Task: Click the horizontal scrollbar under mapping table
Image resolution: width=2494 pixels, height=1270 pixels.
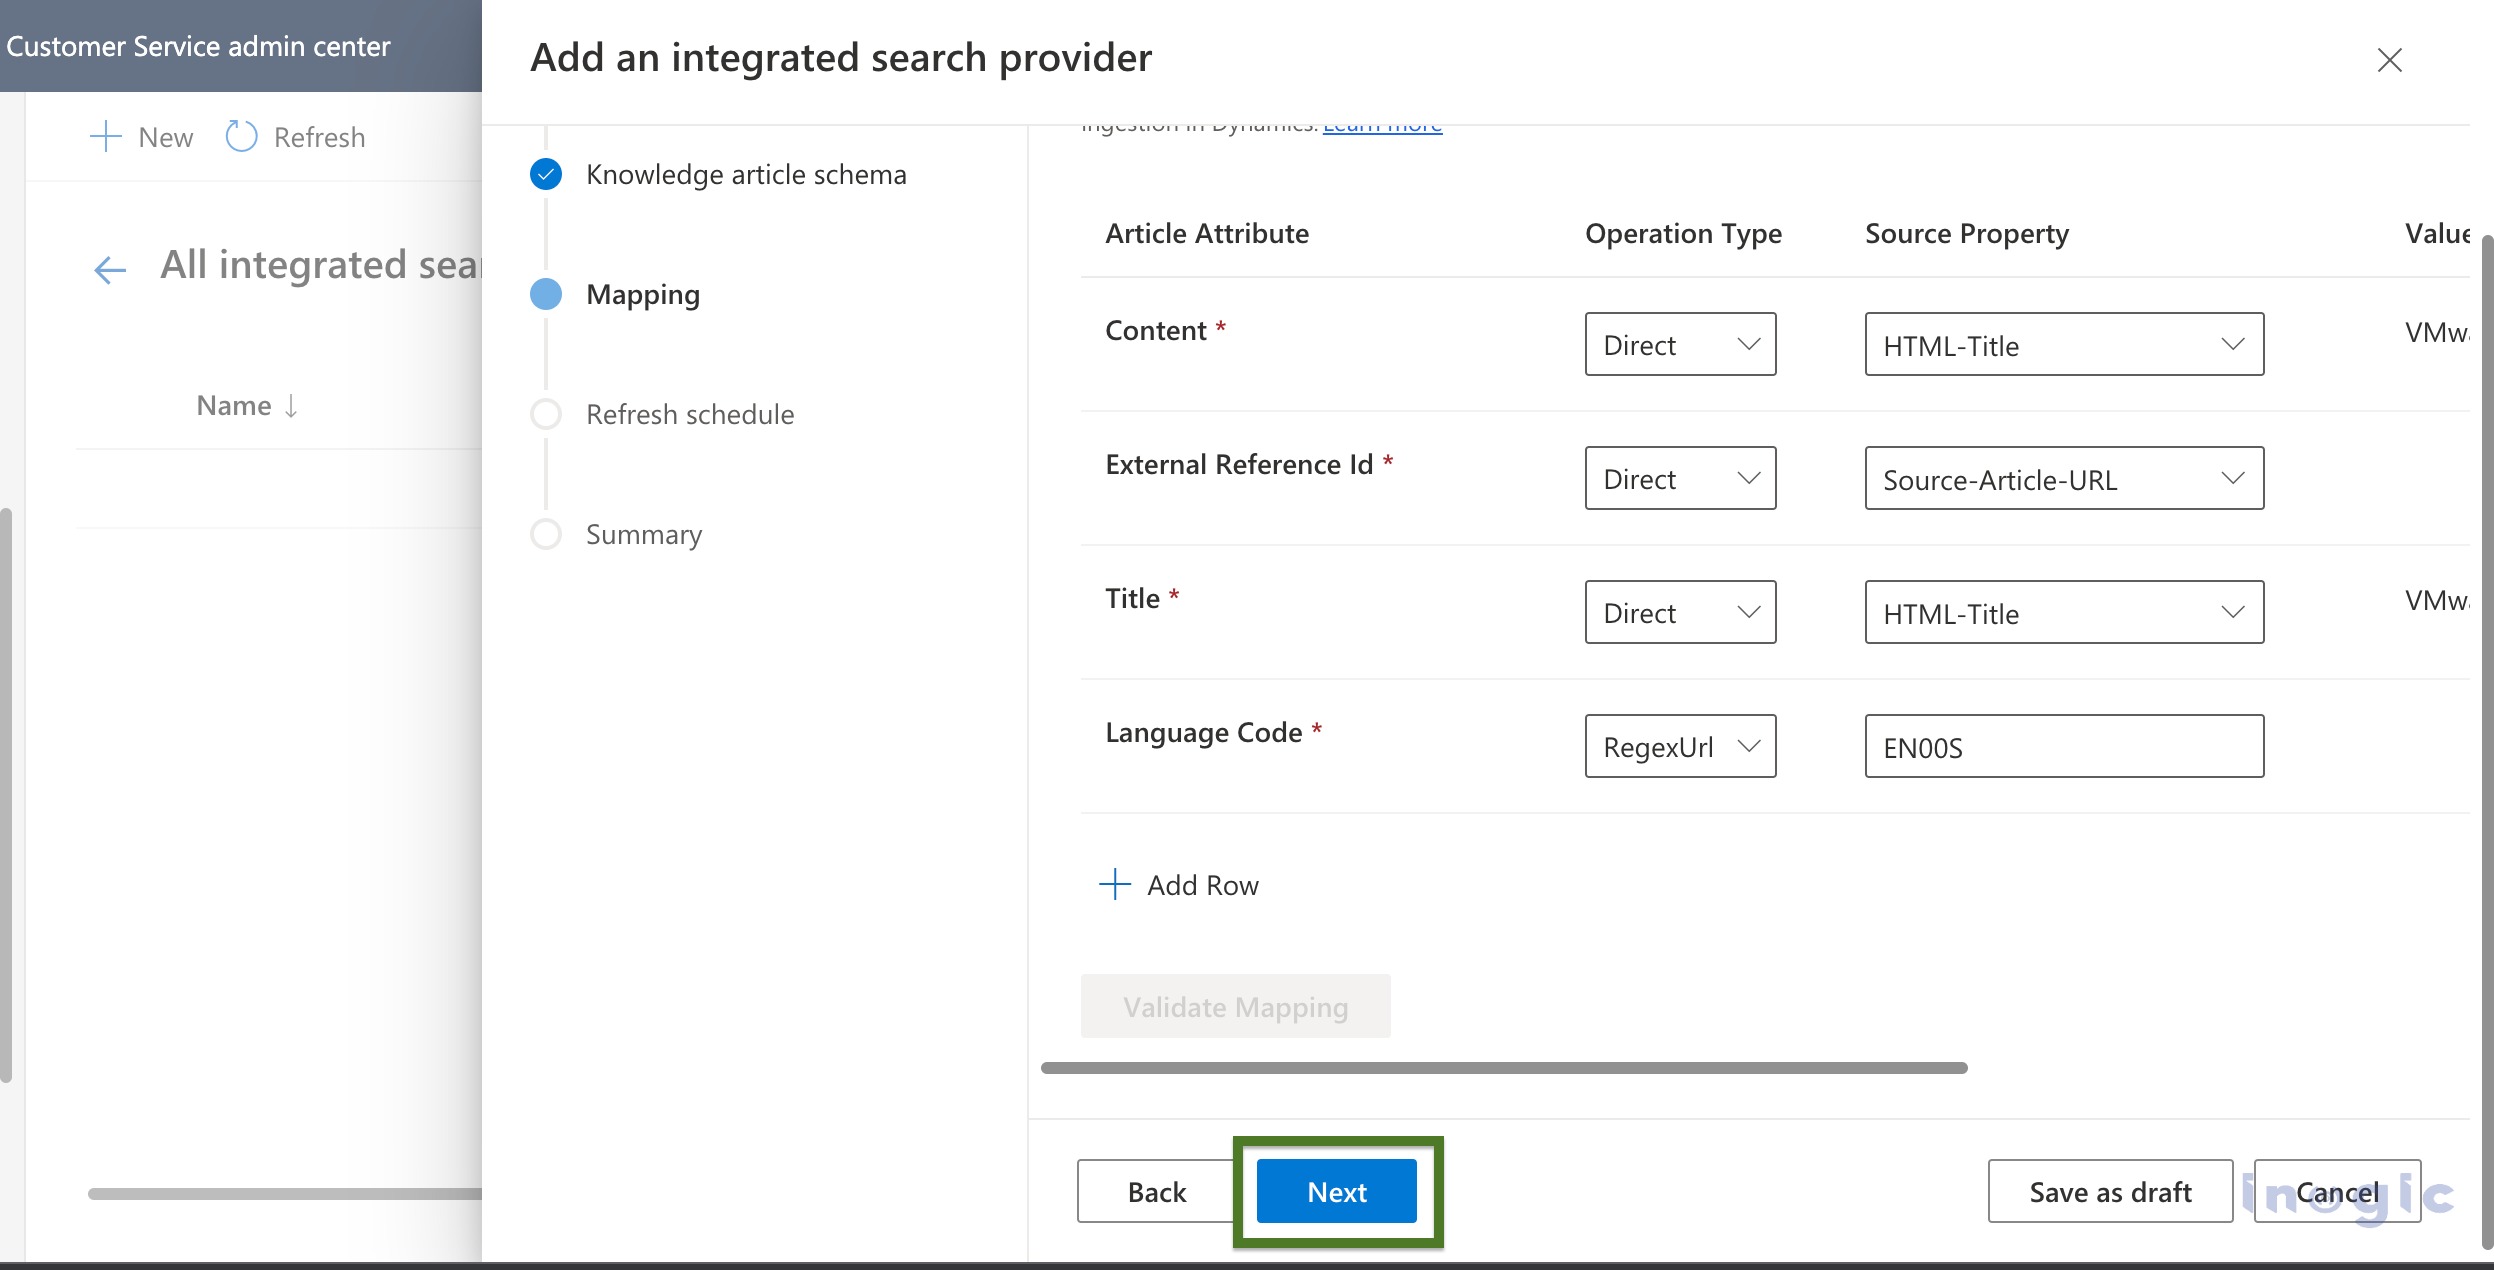Action: [x=1503, y=1068]
